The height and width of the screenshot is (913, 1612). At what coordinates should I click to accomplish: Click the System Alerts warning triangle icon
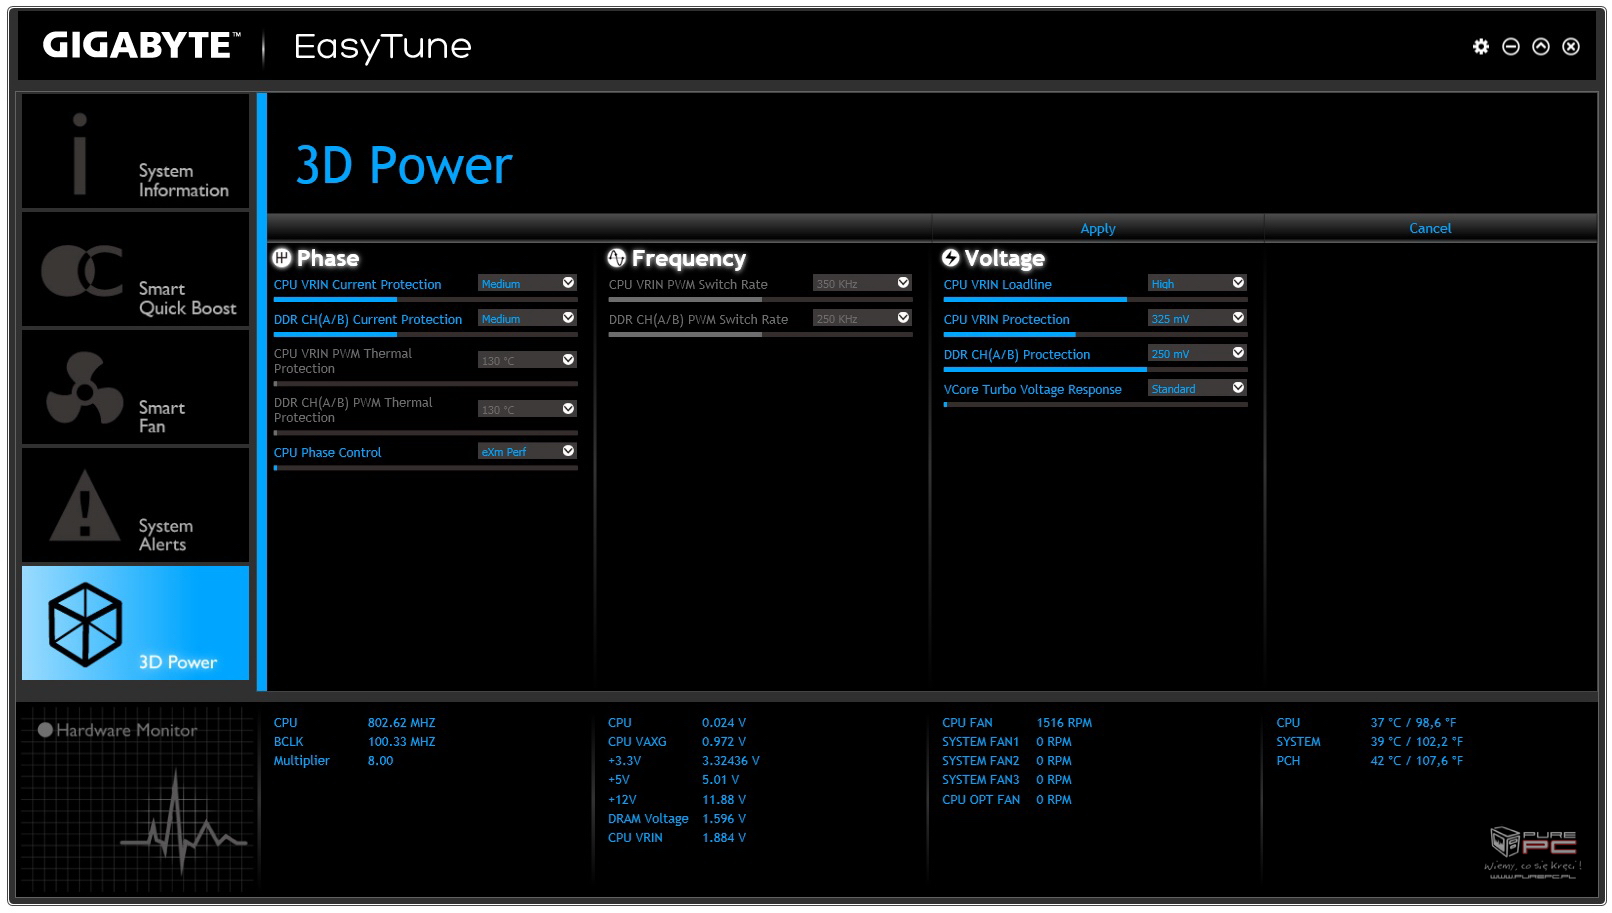click(85, 505)
